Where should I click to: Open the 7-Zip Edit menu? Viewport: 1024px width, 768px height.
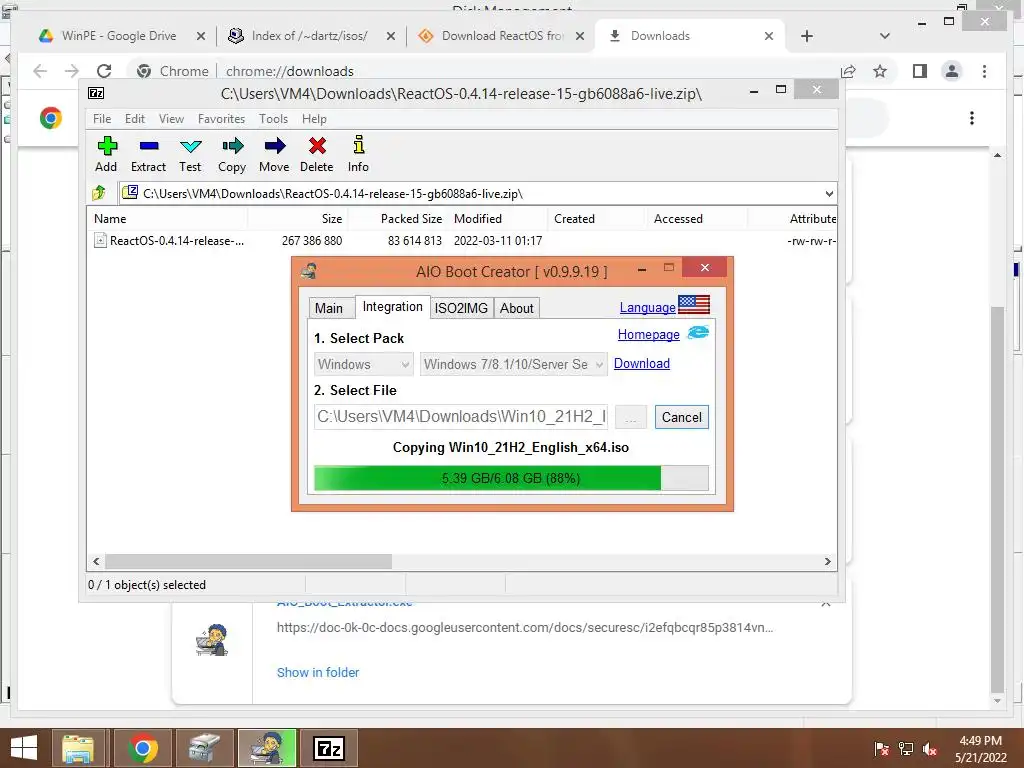(135, 119)
